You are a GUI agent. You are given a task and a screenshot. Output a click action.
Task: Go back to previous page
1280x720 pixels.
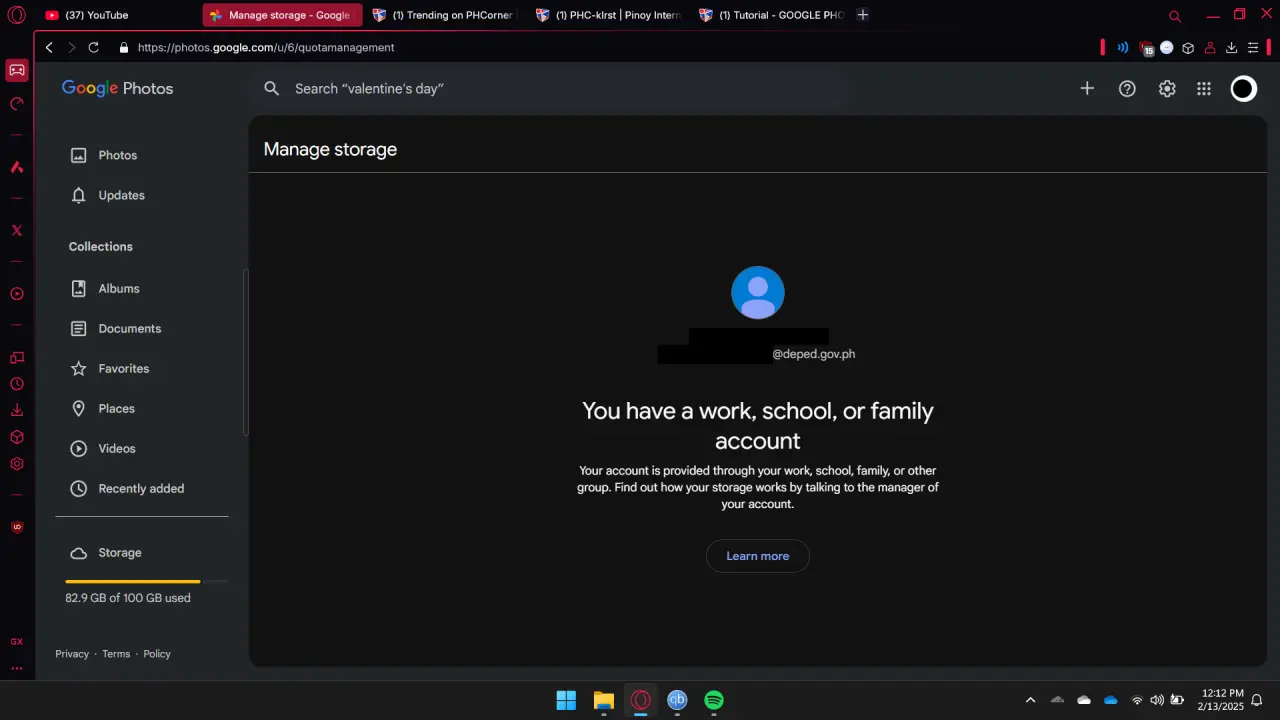pyautogui.click(x=49, y=47)
